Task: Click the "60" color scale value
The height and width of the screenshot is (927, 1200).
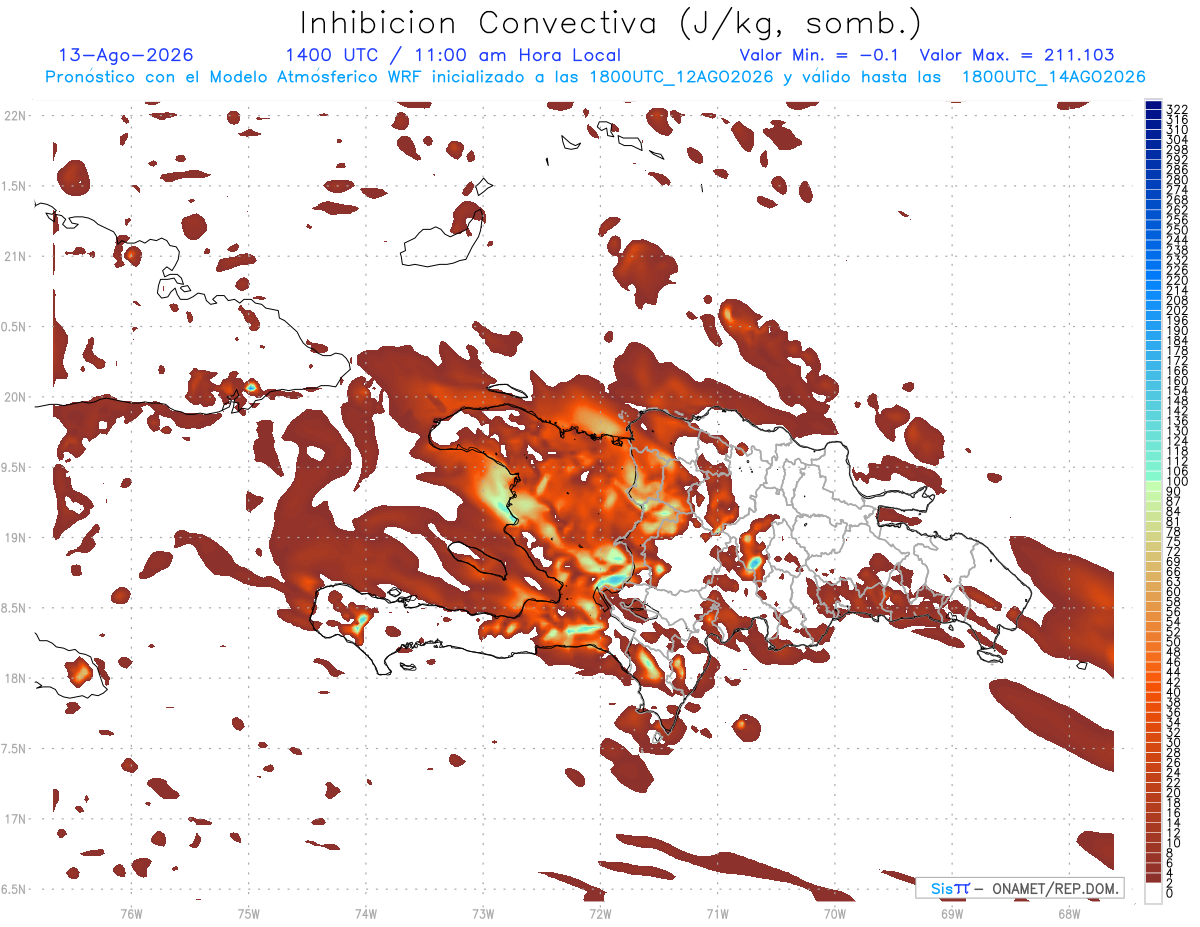Action: [x=1173, y=591]
